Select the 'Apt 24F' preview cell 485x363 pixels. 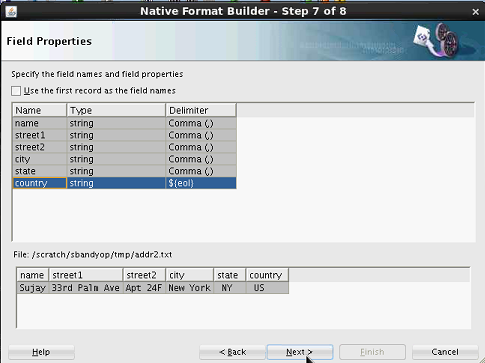tap(144, 288)
